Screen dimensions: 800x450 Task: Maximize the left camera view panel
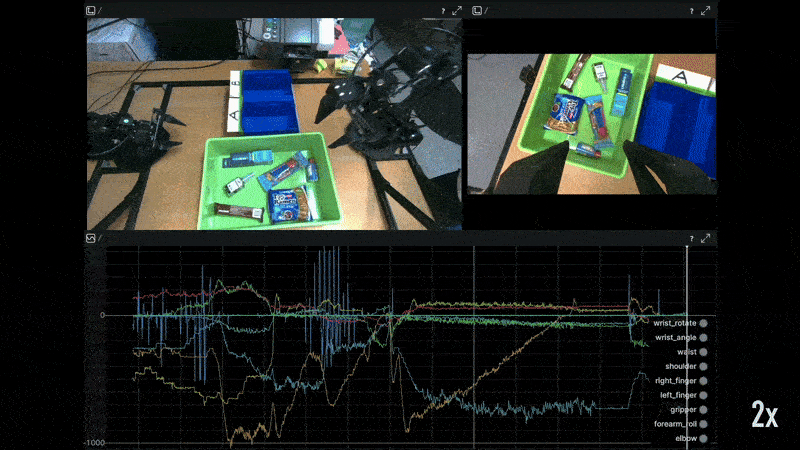457,10
